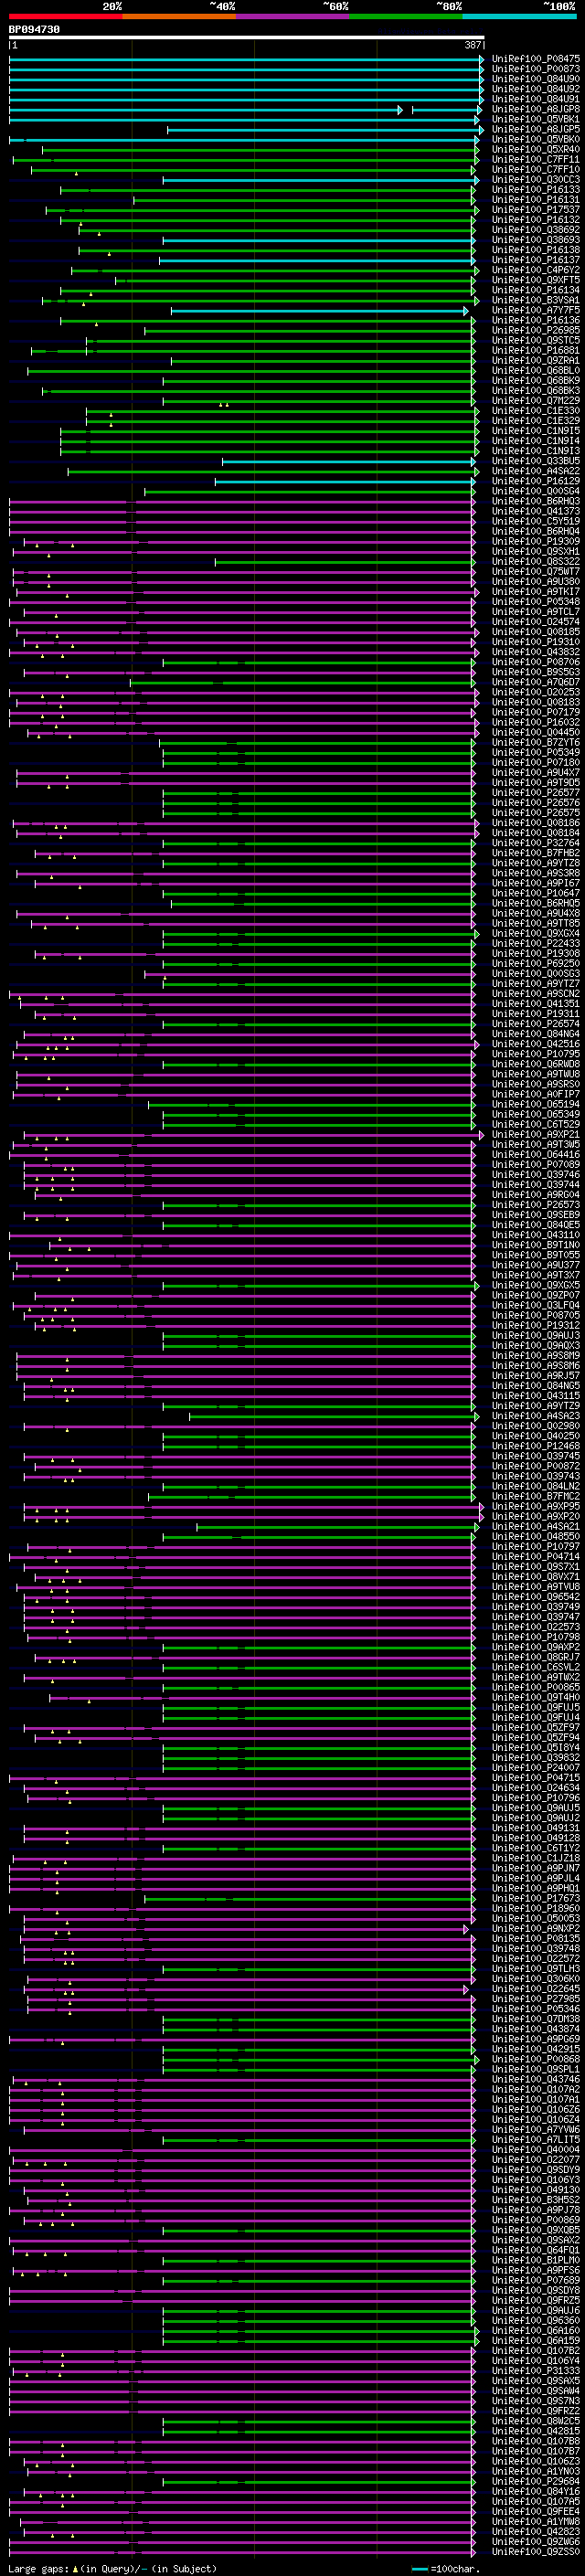Select the UniRef100_Q9XGX4 label

tap(536, 933)
